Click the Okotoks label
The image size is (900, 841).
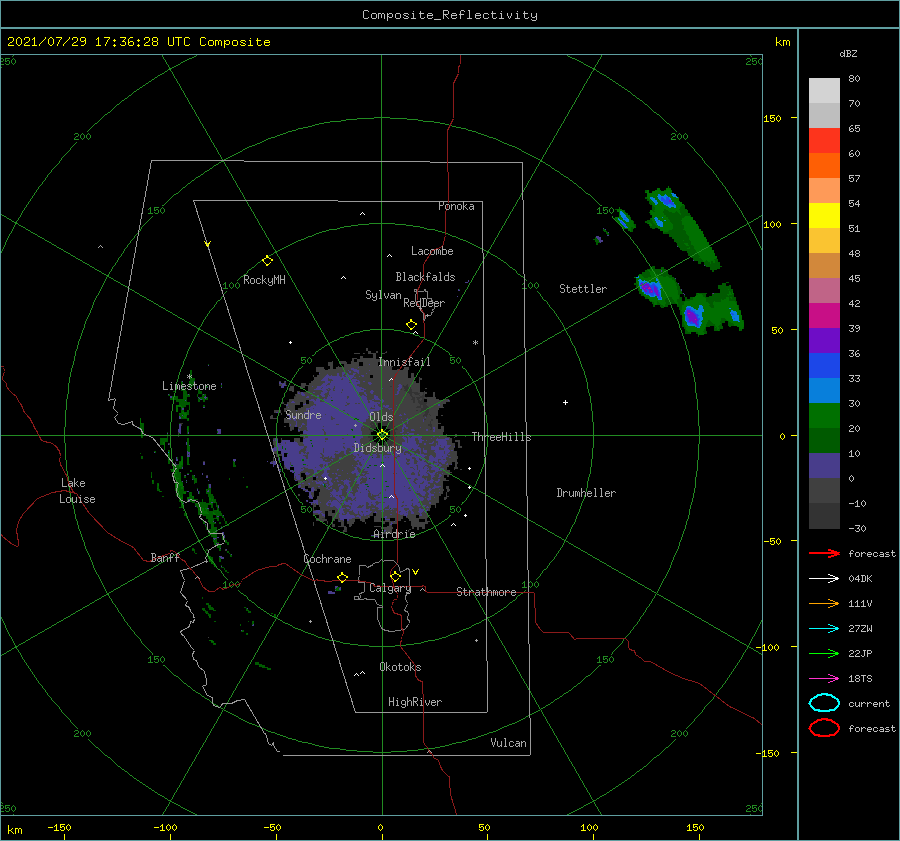coord(400,667)
